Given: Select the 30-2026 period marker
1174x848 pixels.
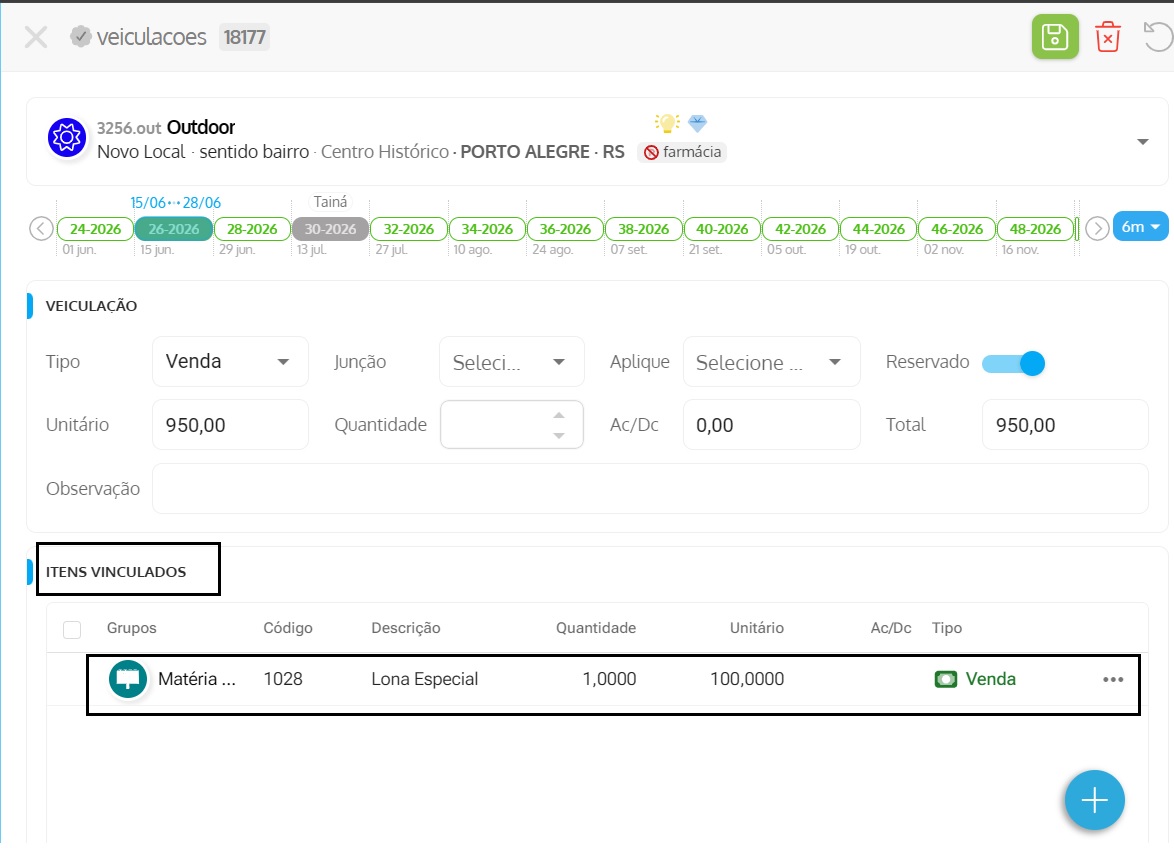Looking at the screenshot, I should [330, 229].
